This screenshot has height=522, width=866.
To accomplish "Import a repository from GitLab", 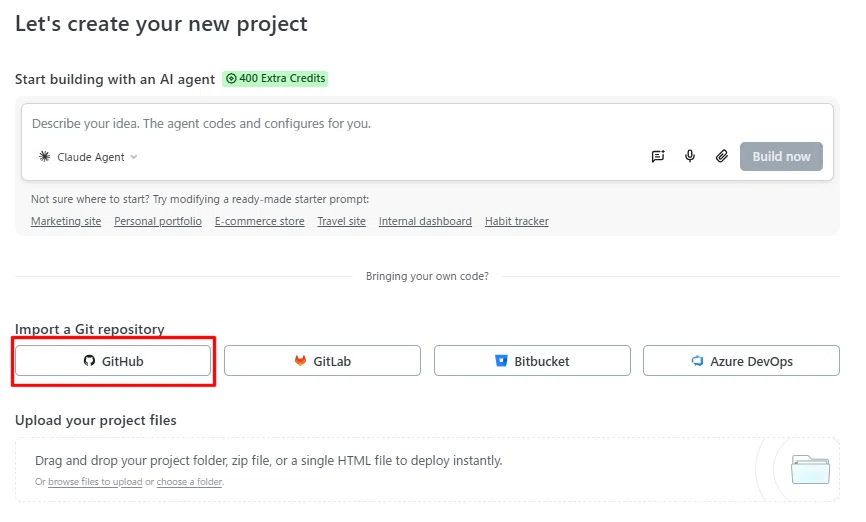I will coord(322,361).
